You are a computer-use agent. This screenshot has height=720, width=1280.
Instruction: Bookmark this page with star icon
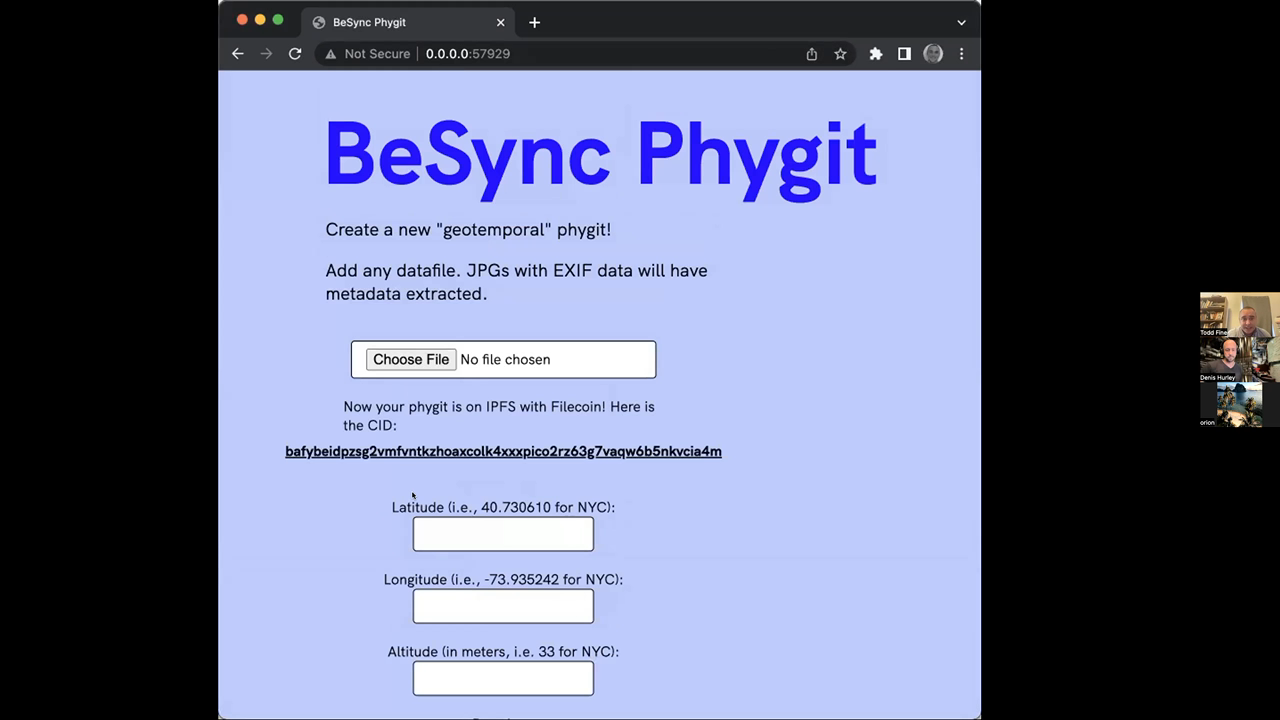[x=840, y=54]
